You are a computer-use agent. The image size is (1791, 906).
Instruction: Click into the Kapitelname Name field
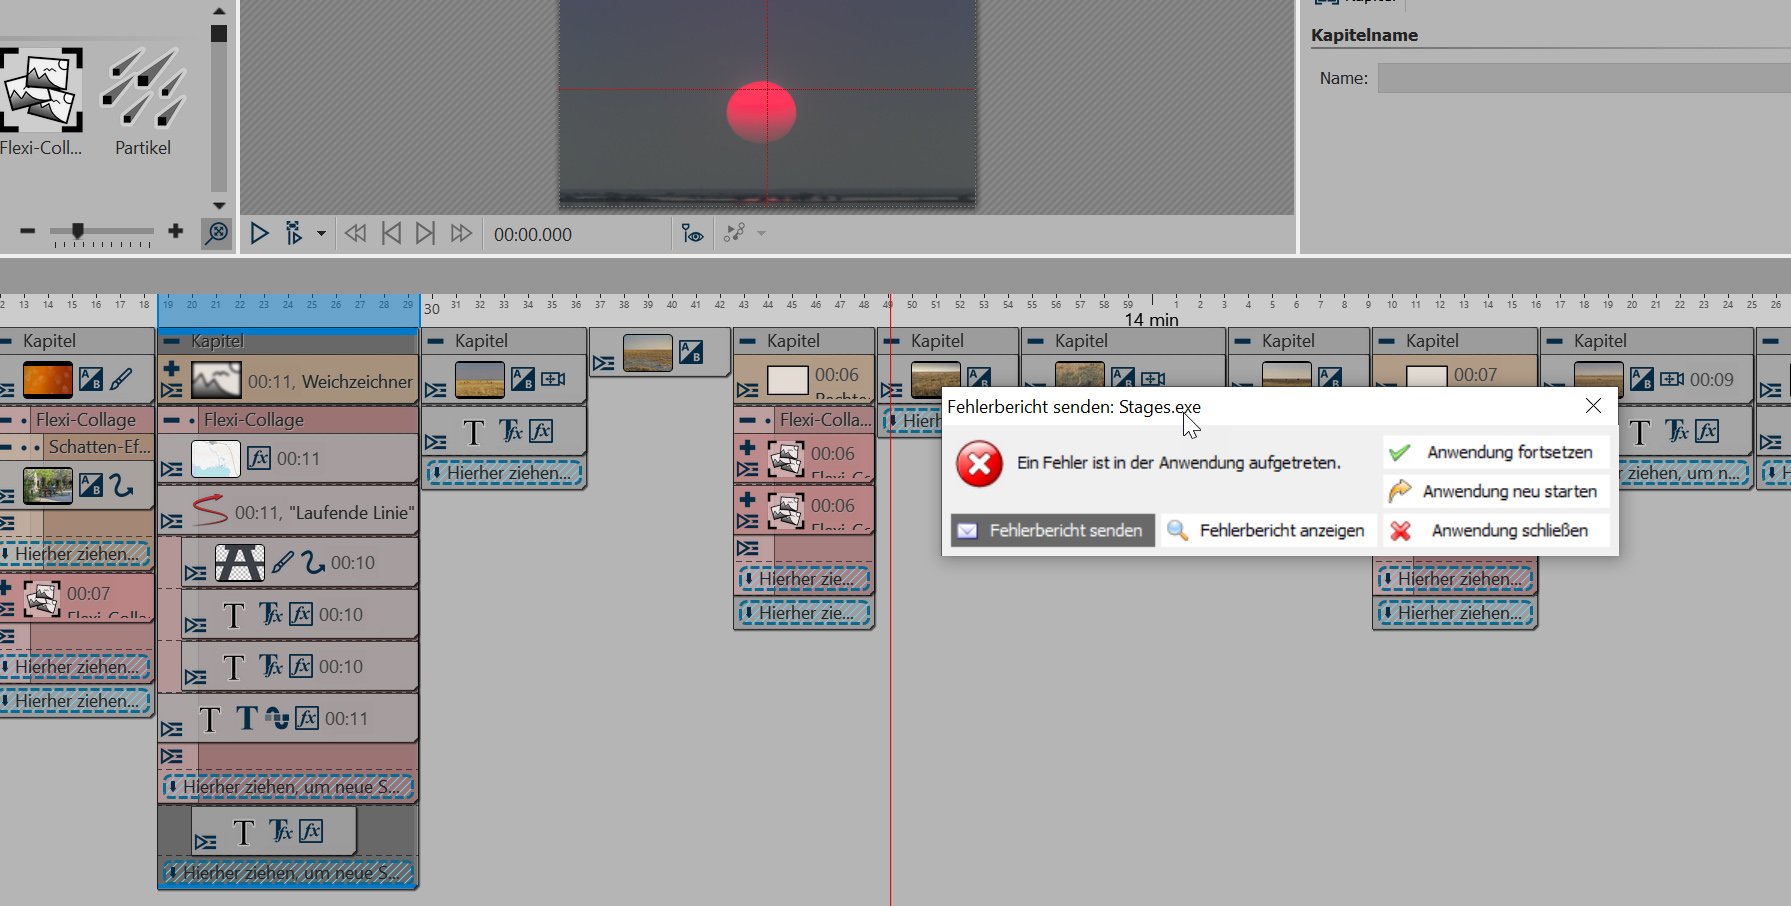(1582, 78)
